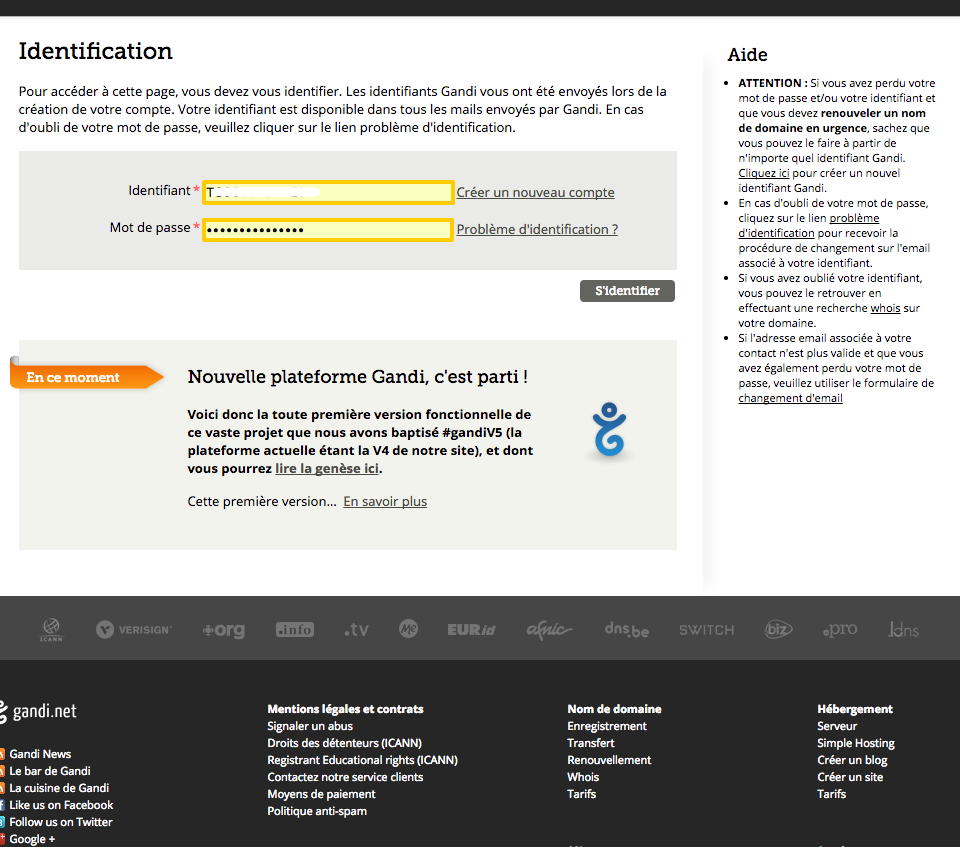Click Enregistrement under Nom de domaine
Viewport: 960px width, 847px height.
click(x=607, y=726)
